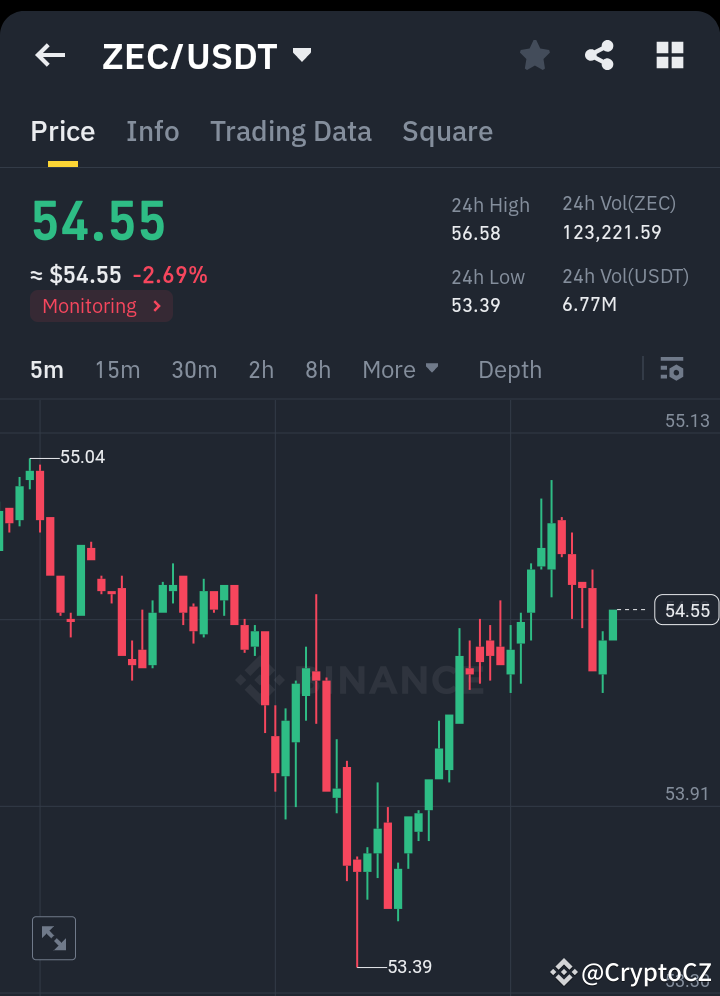720x996 pixels.
Task: Choose the 2h interval
Action: (260, 369)
